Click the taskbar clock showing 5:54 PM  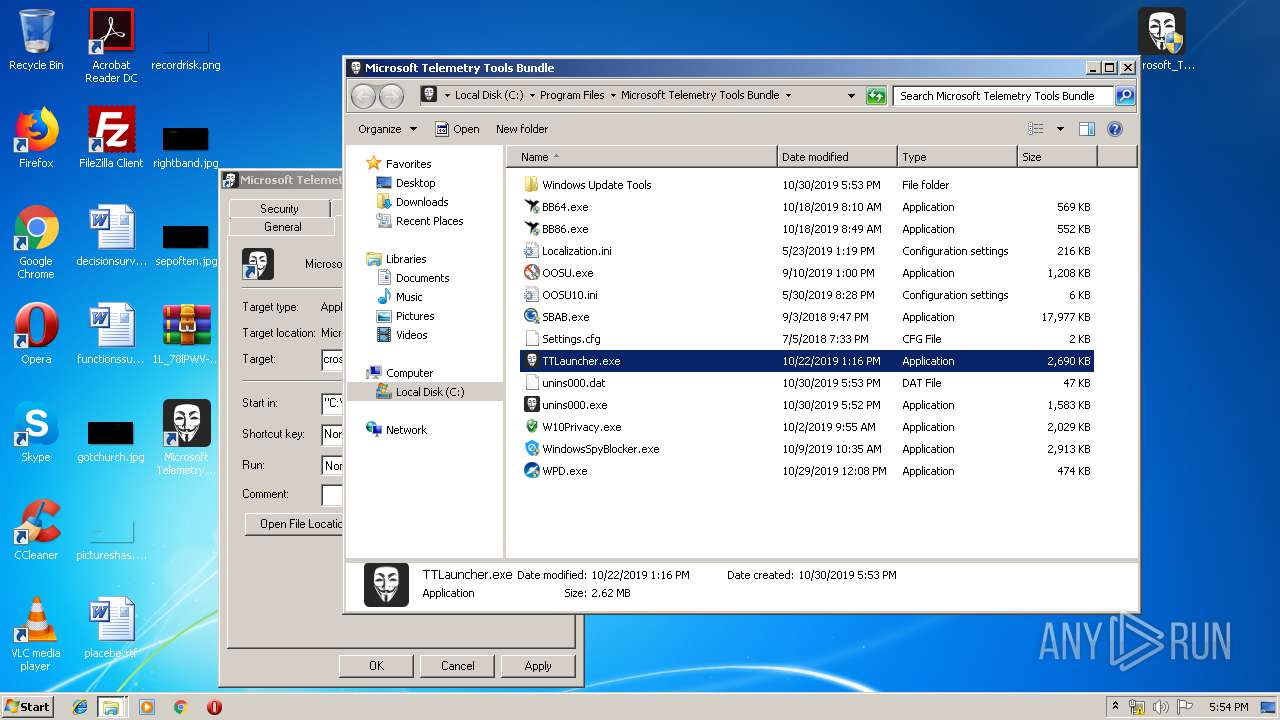[1228, 707]
